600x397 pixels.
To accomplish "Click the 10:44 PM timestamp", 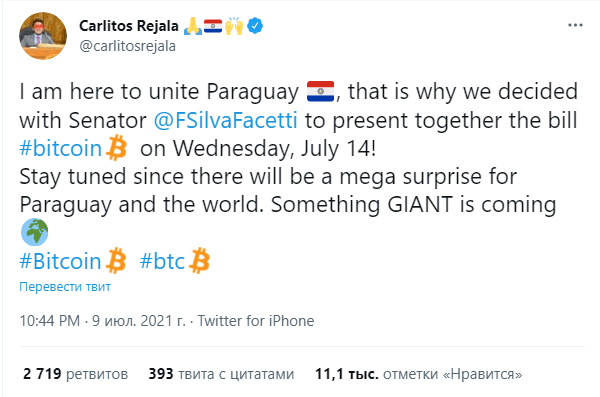I will 50,321.
